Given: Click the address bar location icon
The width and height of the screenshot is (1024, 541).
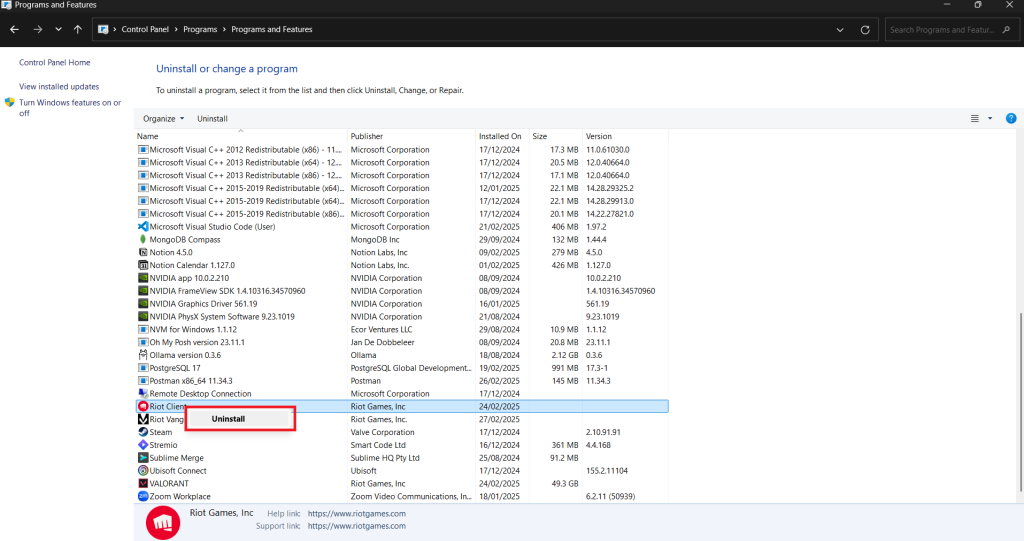Looking at the screenshot, I should (x=103, y=29).
